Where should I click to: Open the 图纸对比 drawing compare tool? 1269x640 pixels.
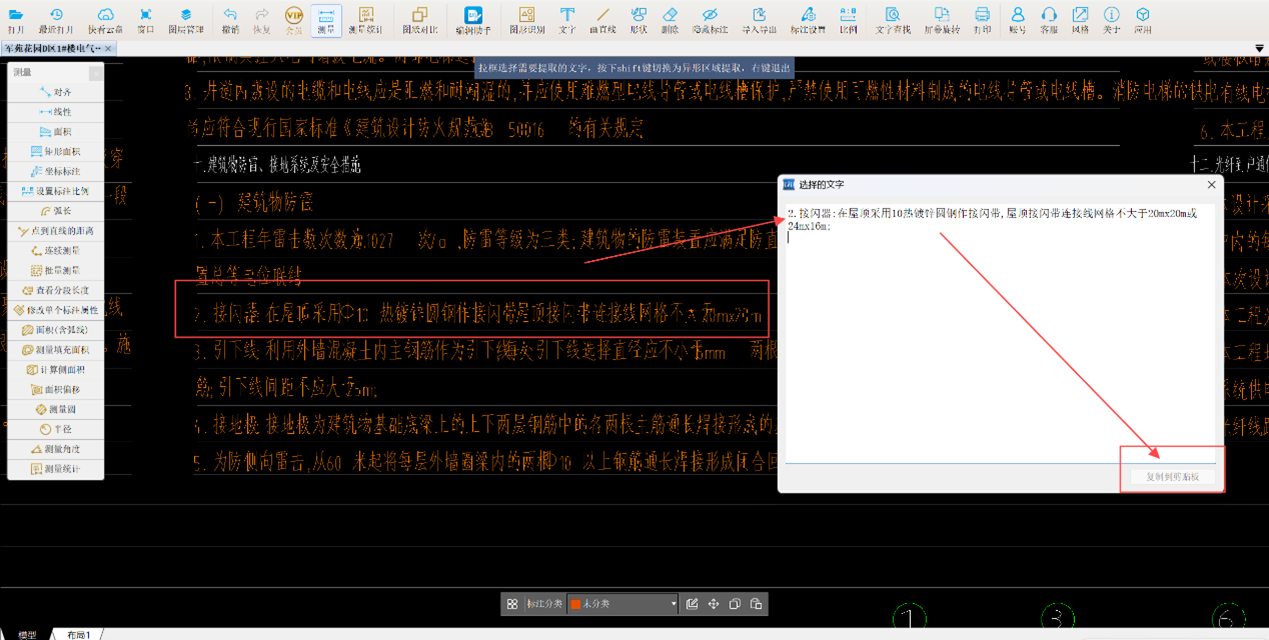[x=419, y=19]
